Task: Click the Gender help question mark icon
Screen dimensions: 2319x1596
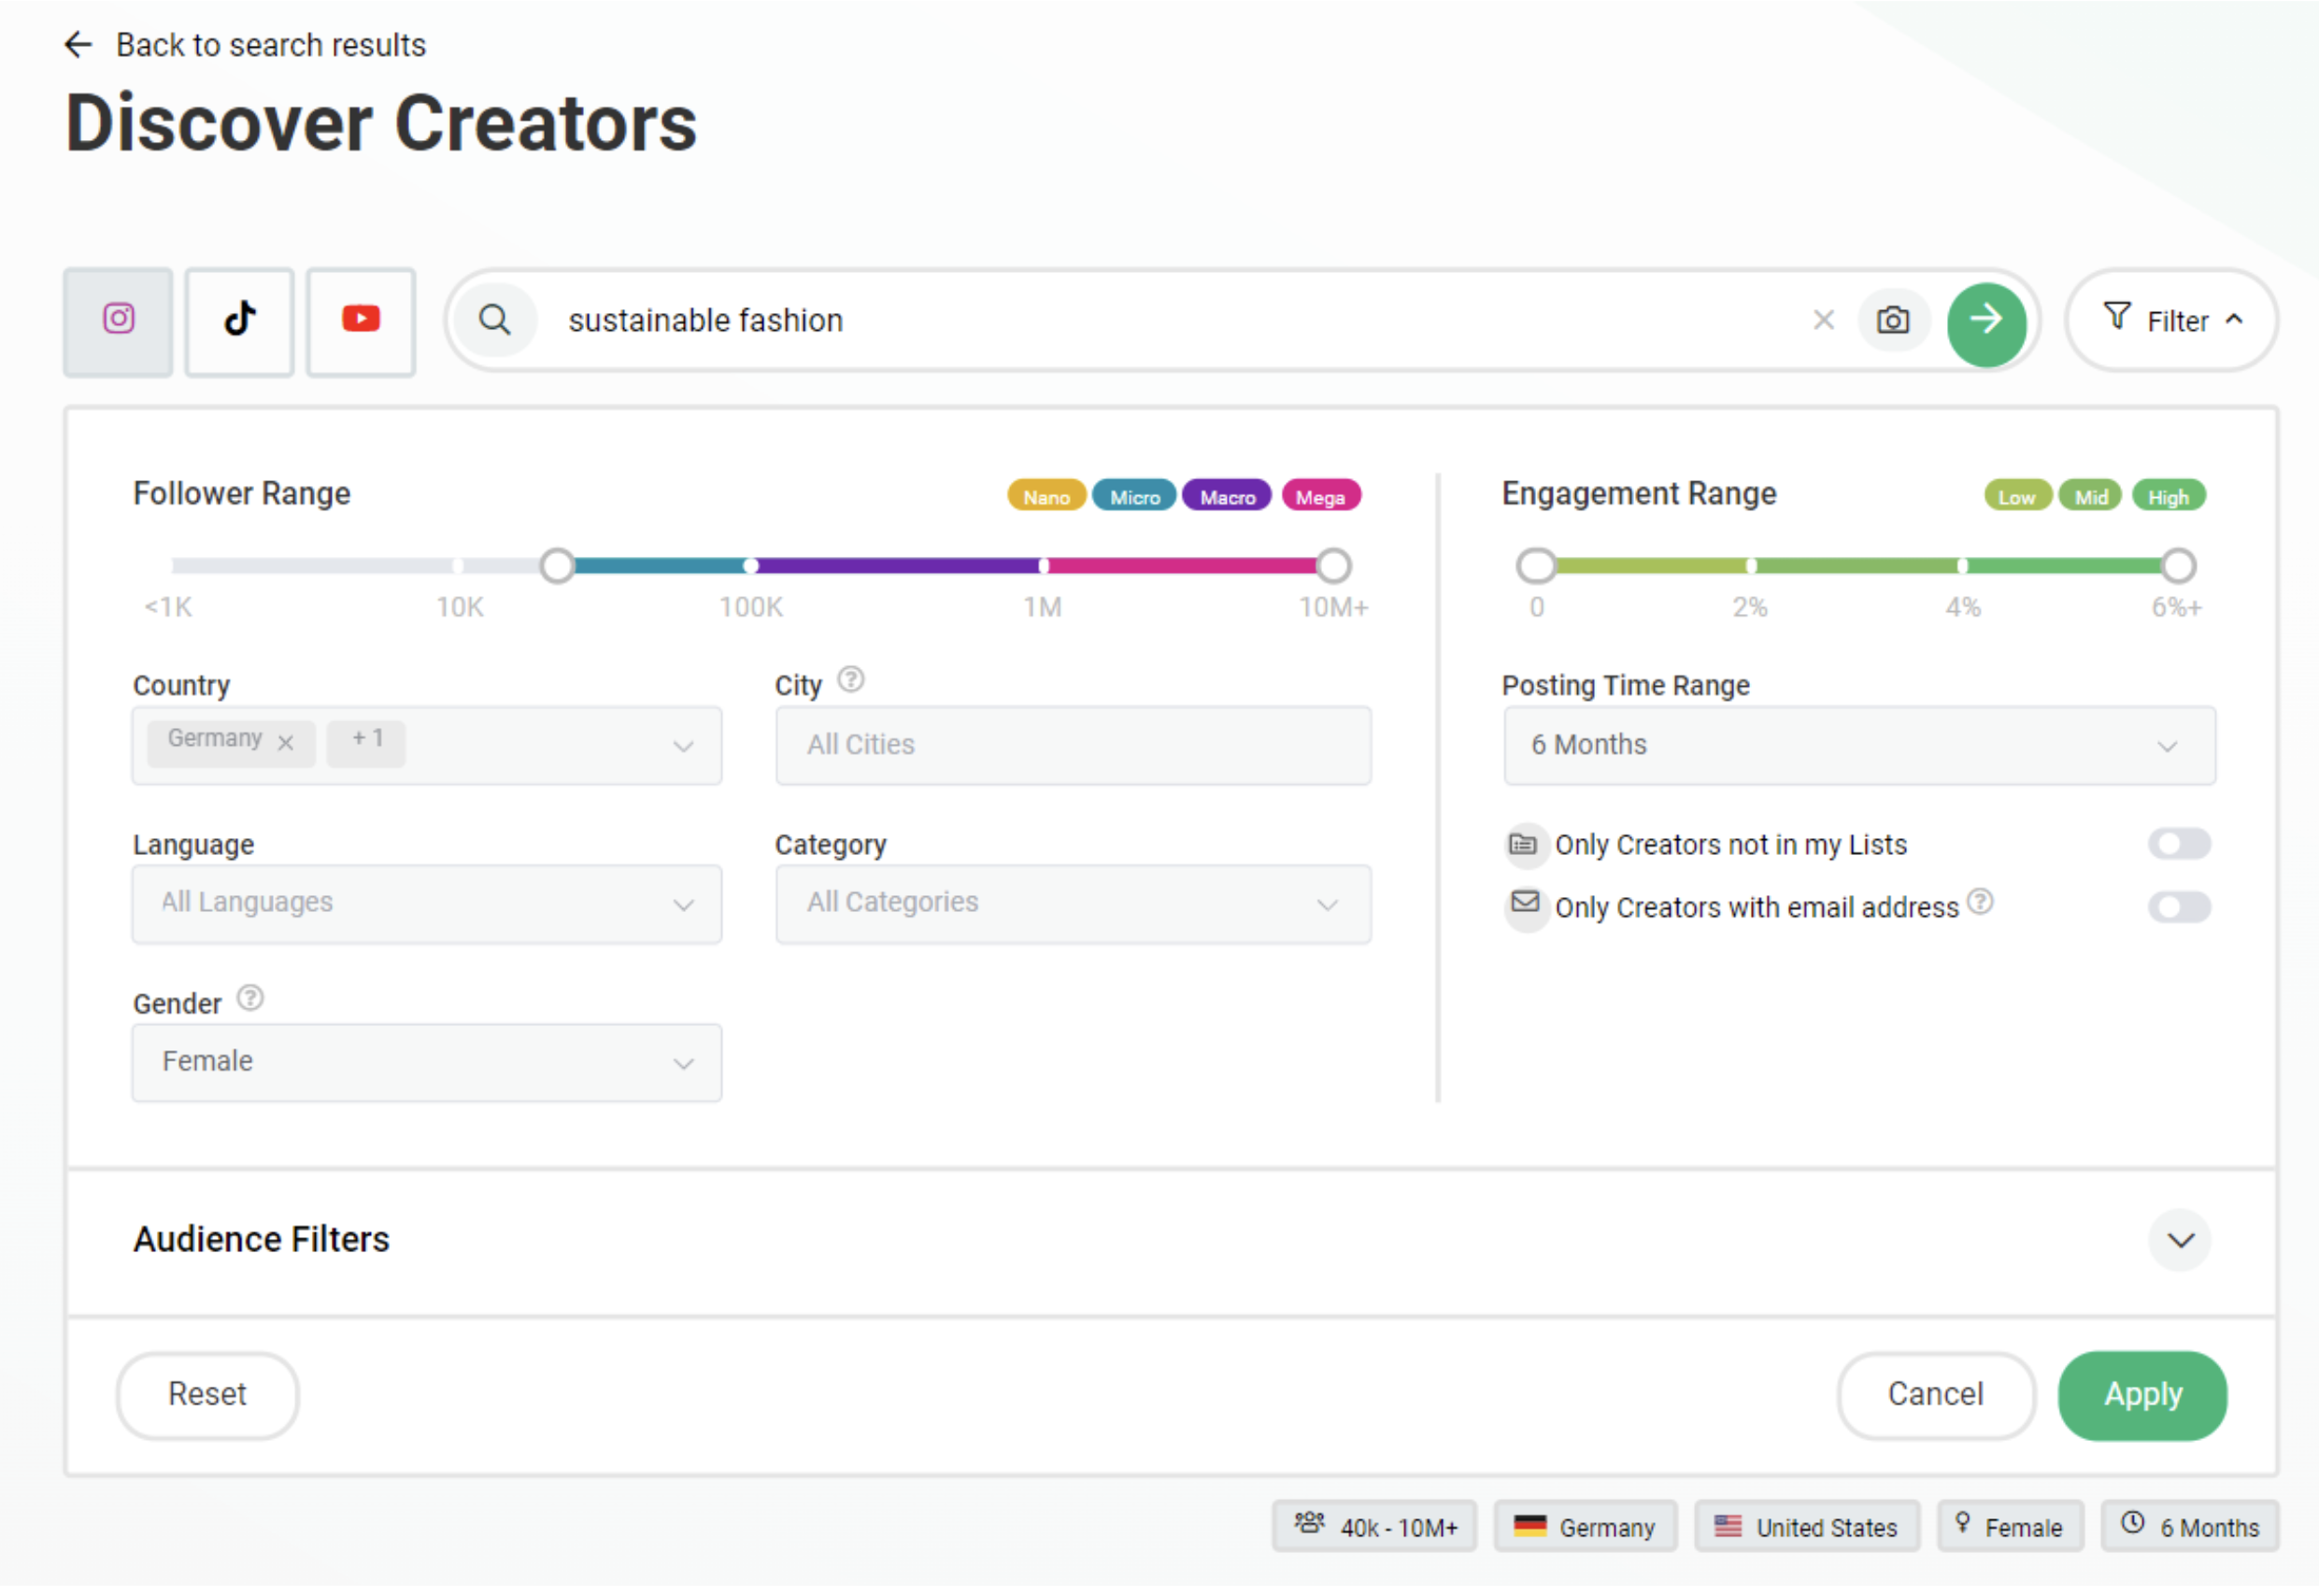Action: [250, 1000]
